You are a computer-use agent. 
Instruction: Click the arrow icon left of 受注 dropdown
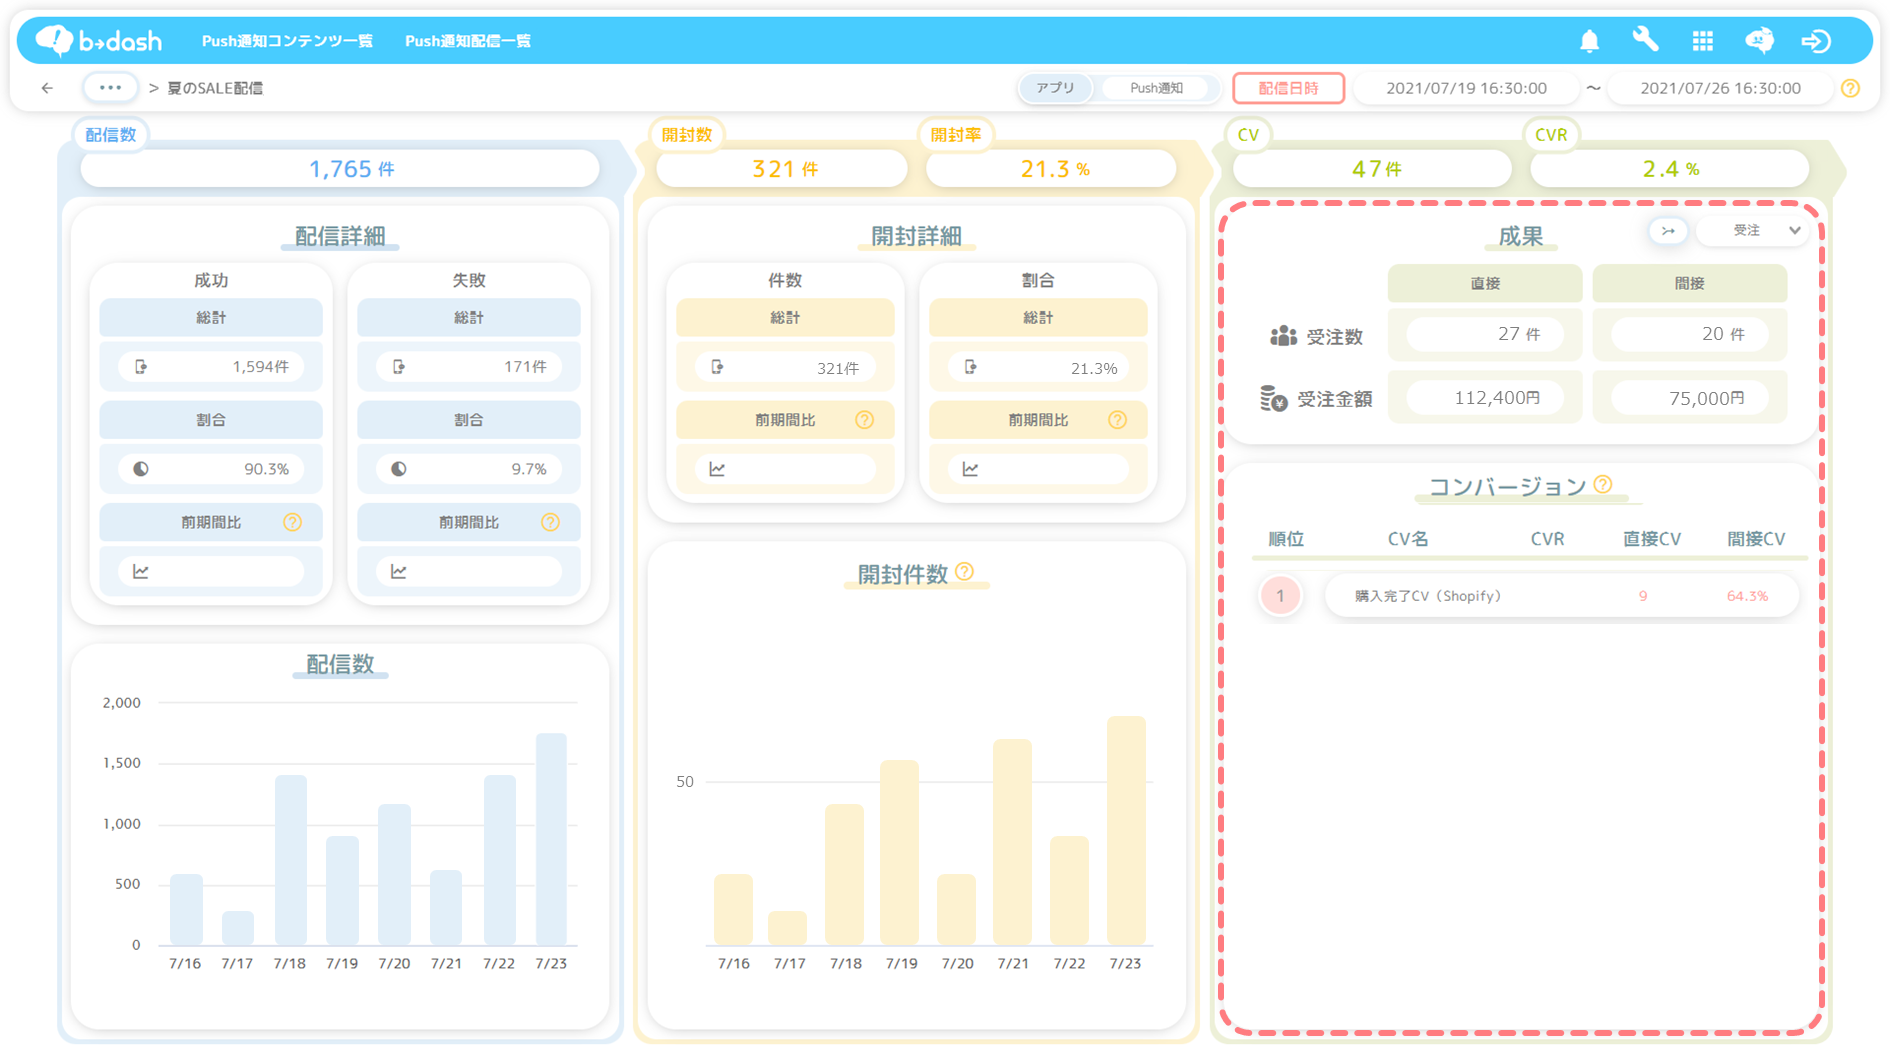pos(1668,230)
